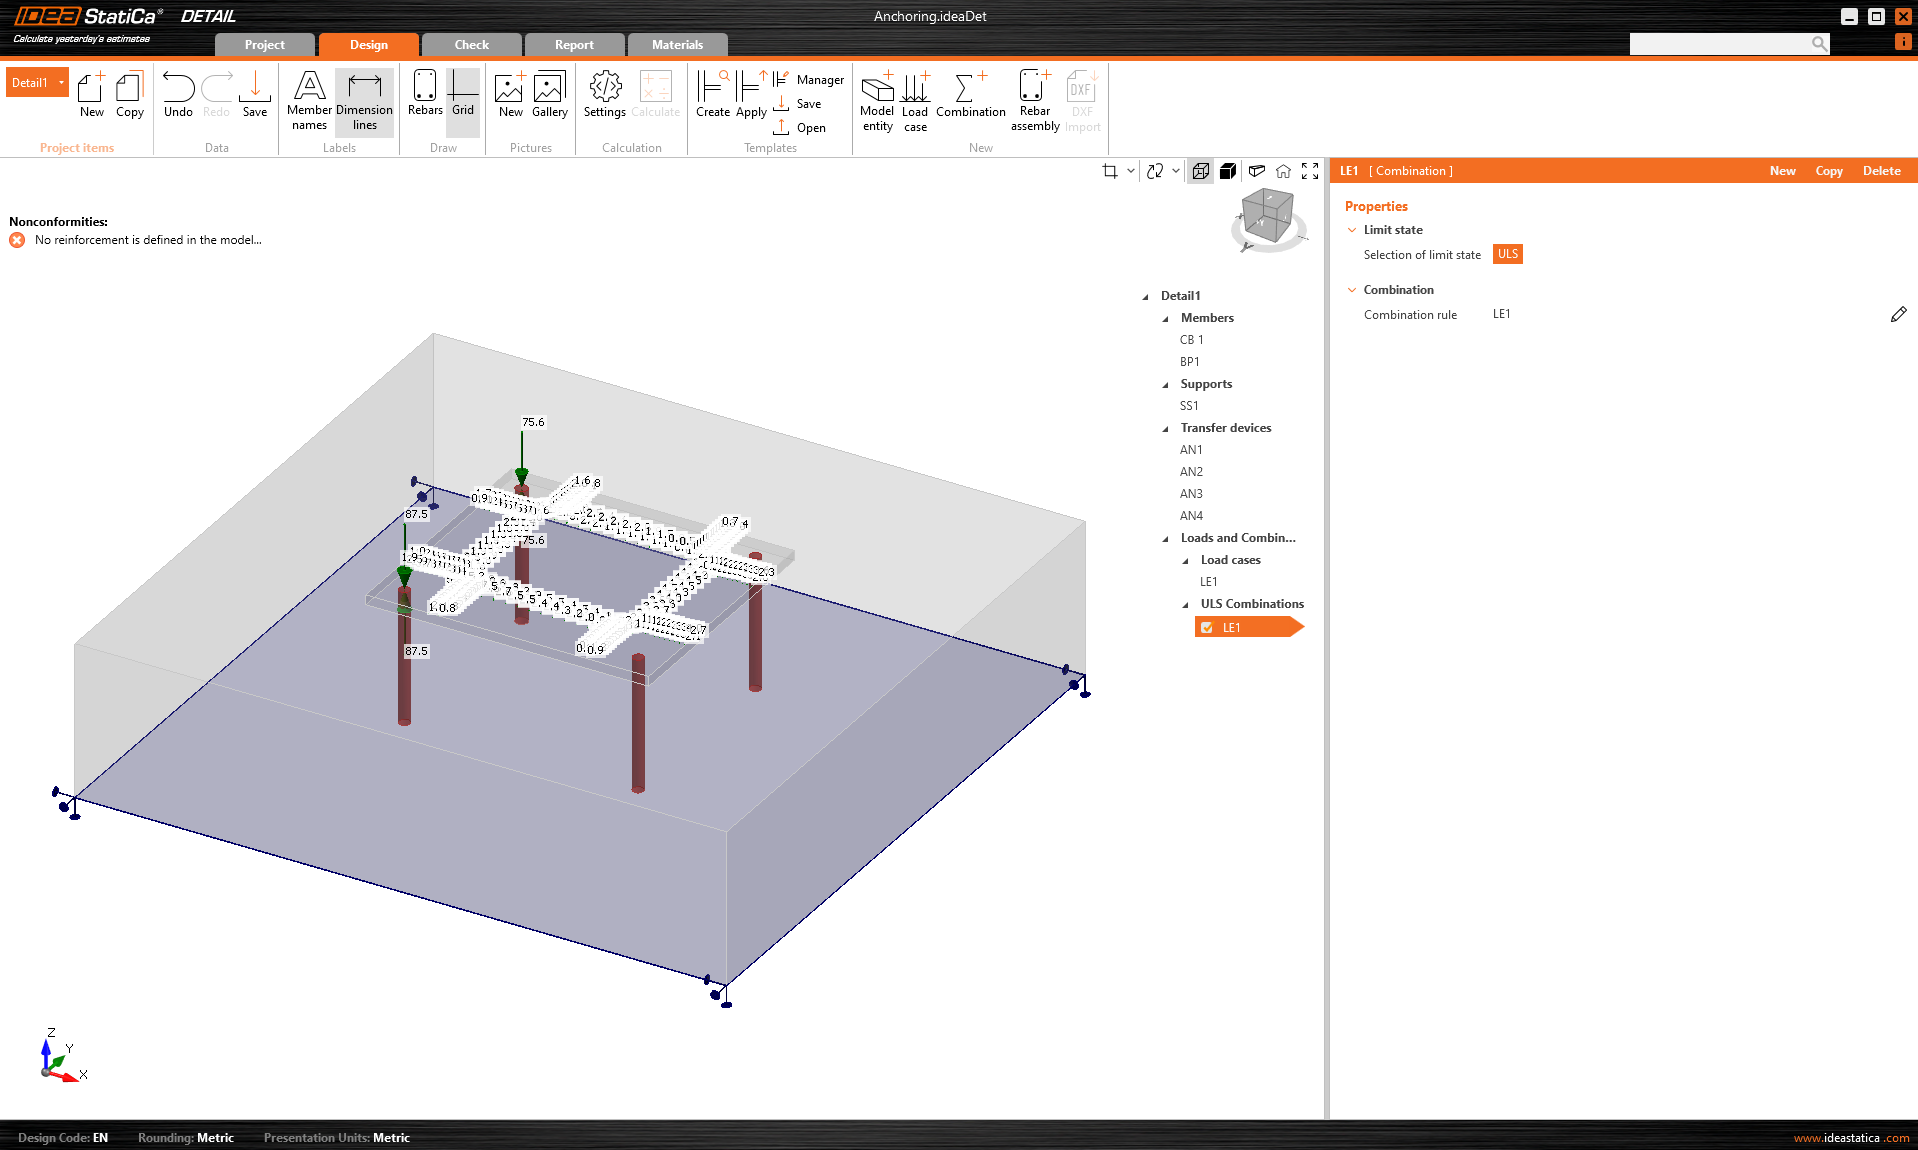Activate the Gallery picture tool
Viewport: 1918px width, 1150px height.
click(x=549, y=97)
